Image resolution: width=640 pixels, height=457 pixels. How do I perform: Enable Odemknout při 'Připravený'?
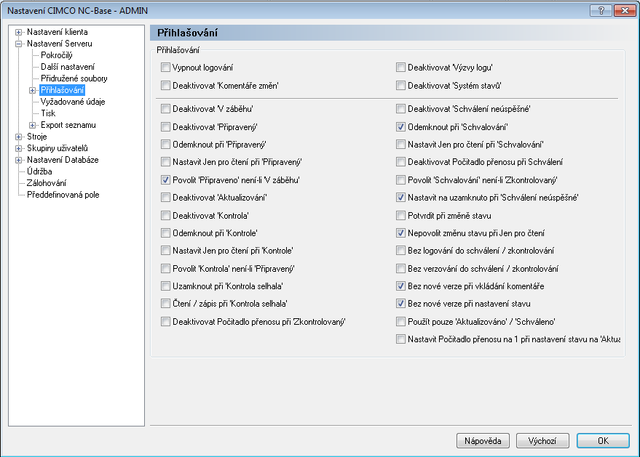tap(165, 144)
